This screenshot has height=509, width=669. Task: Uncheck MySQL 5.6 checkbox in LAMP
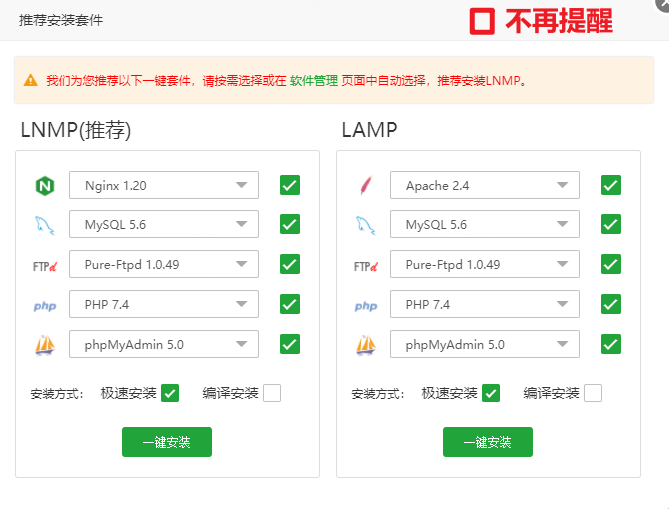(x=611, y=224)
